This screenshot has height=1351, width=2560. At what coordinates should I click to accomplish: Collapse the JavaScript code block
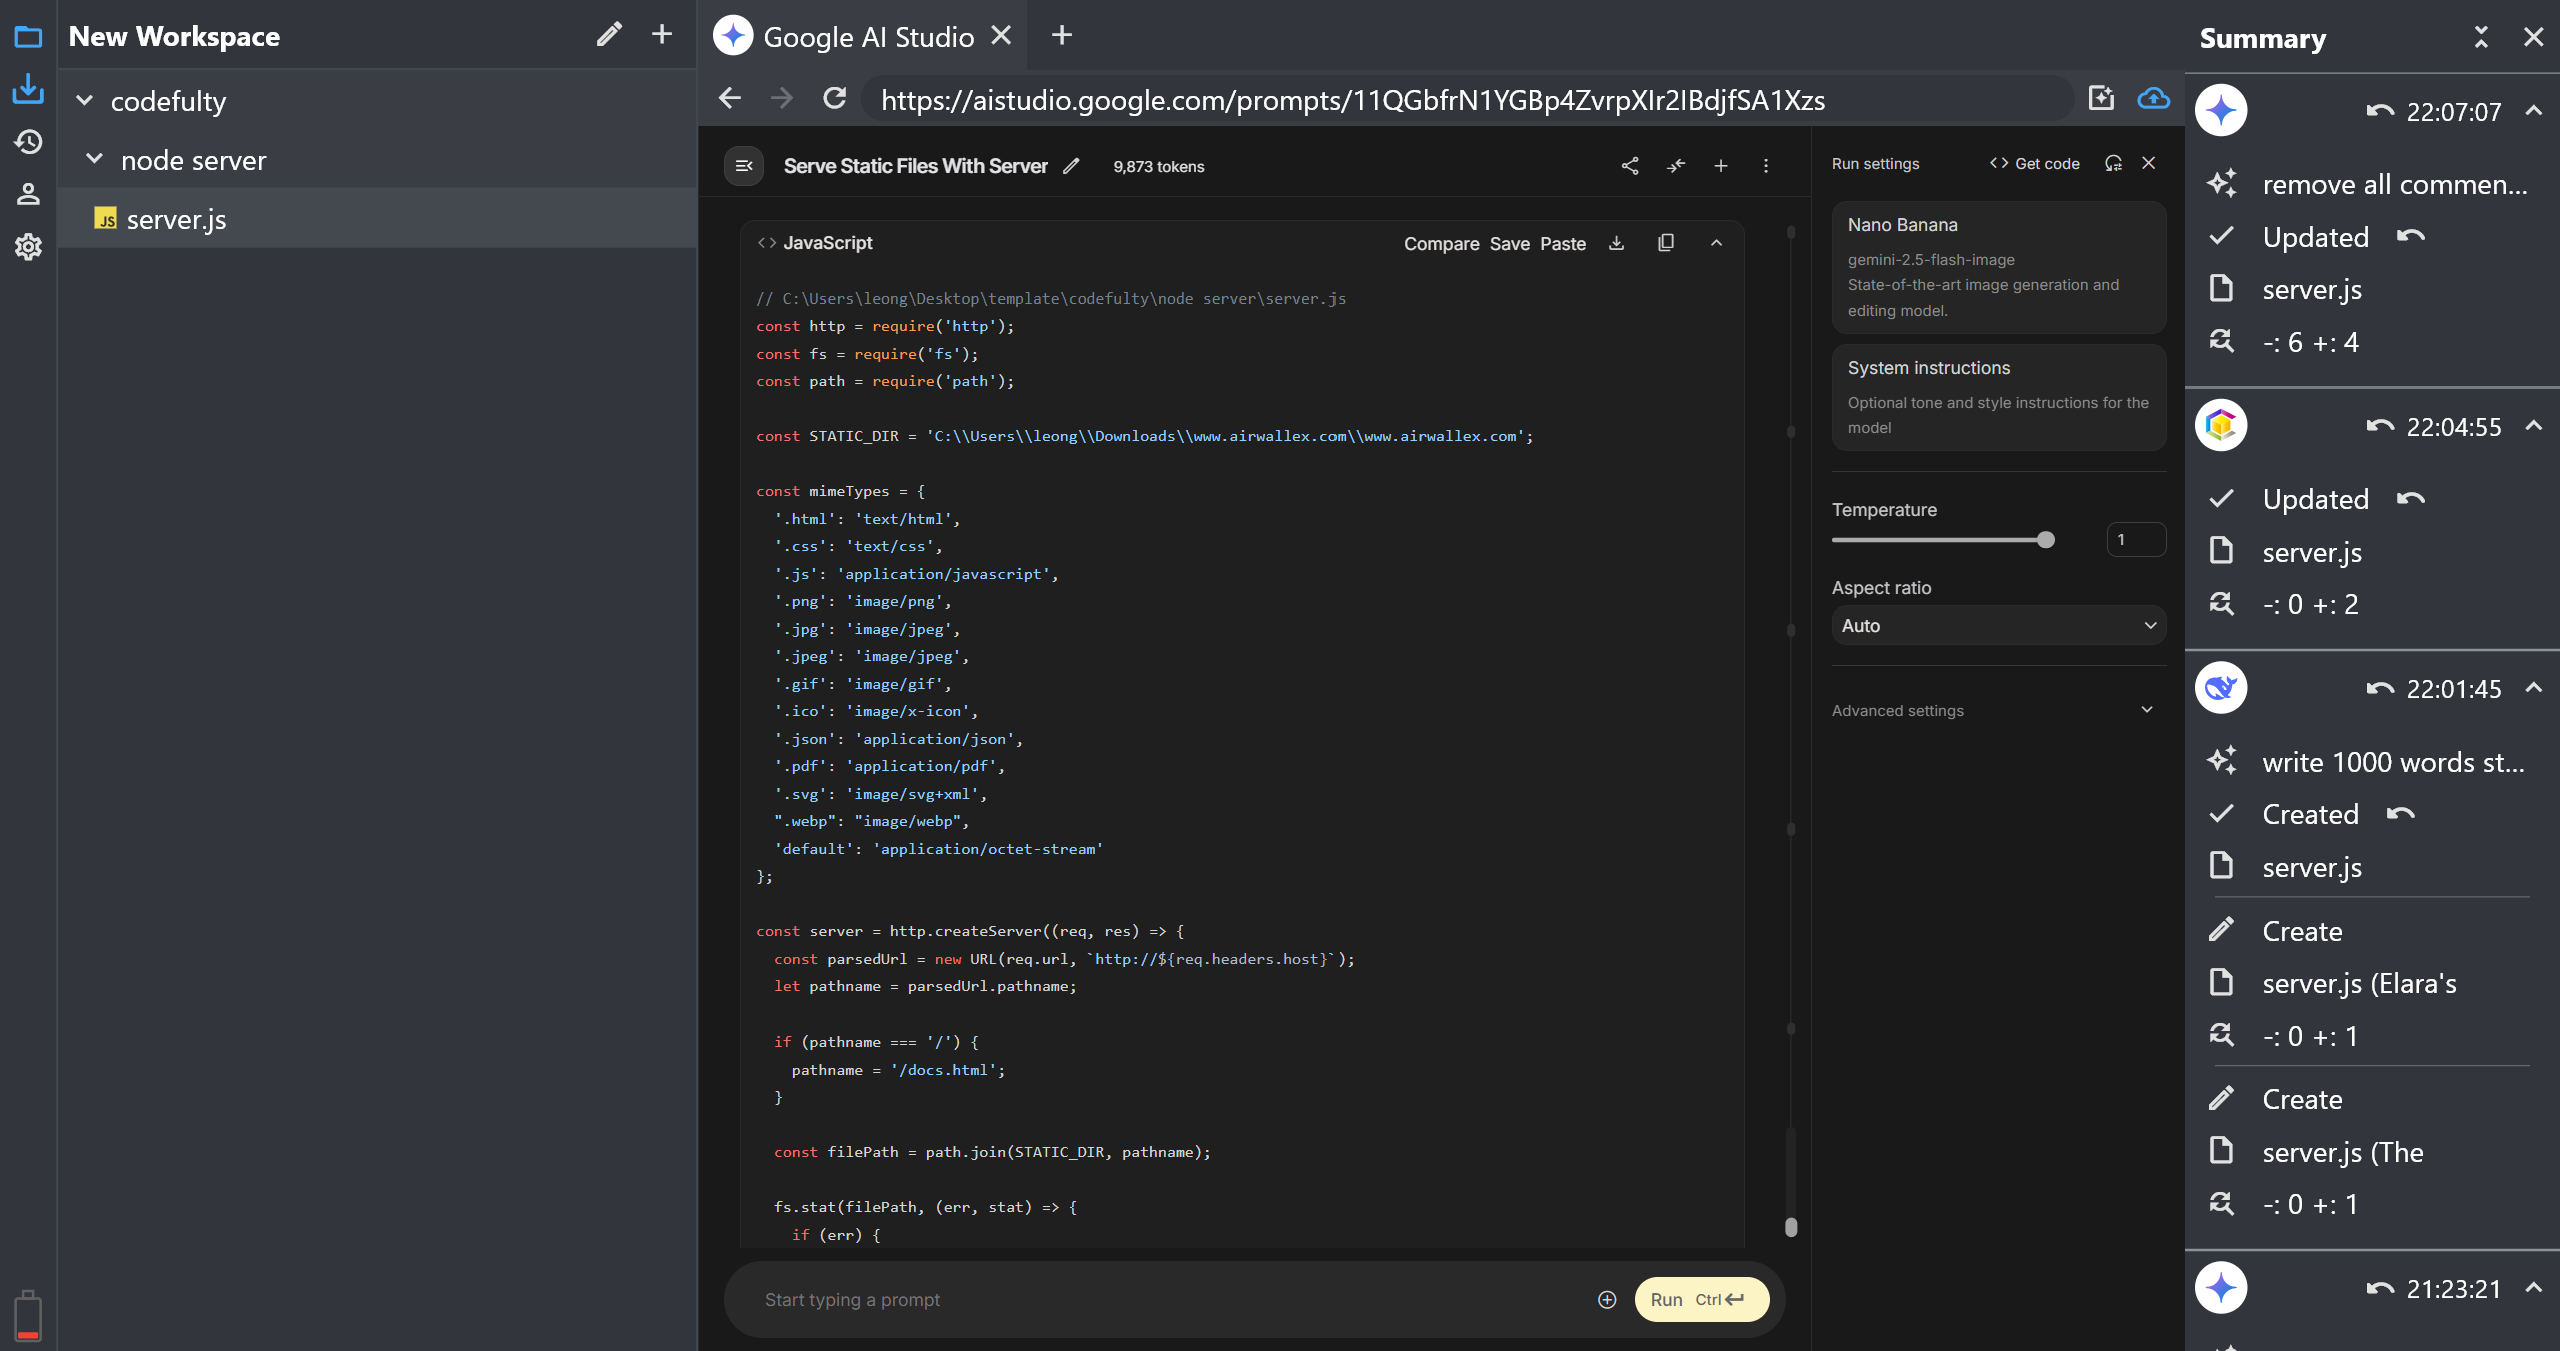[1716, 243]
